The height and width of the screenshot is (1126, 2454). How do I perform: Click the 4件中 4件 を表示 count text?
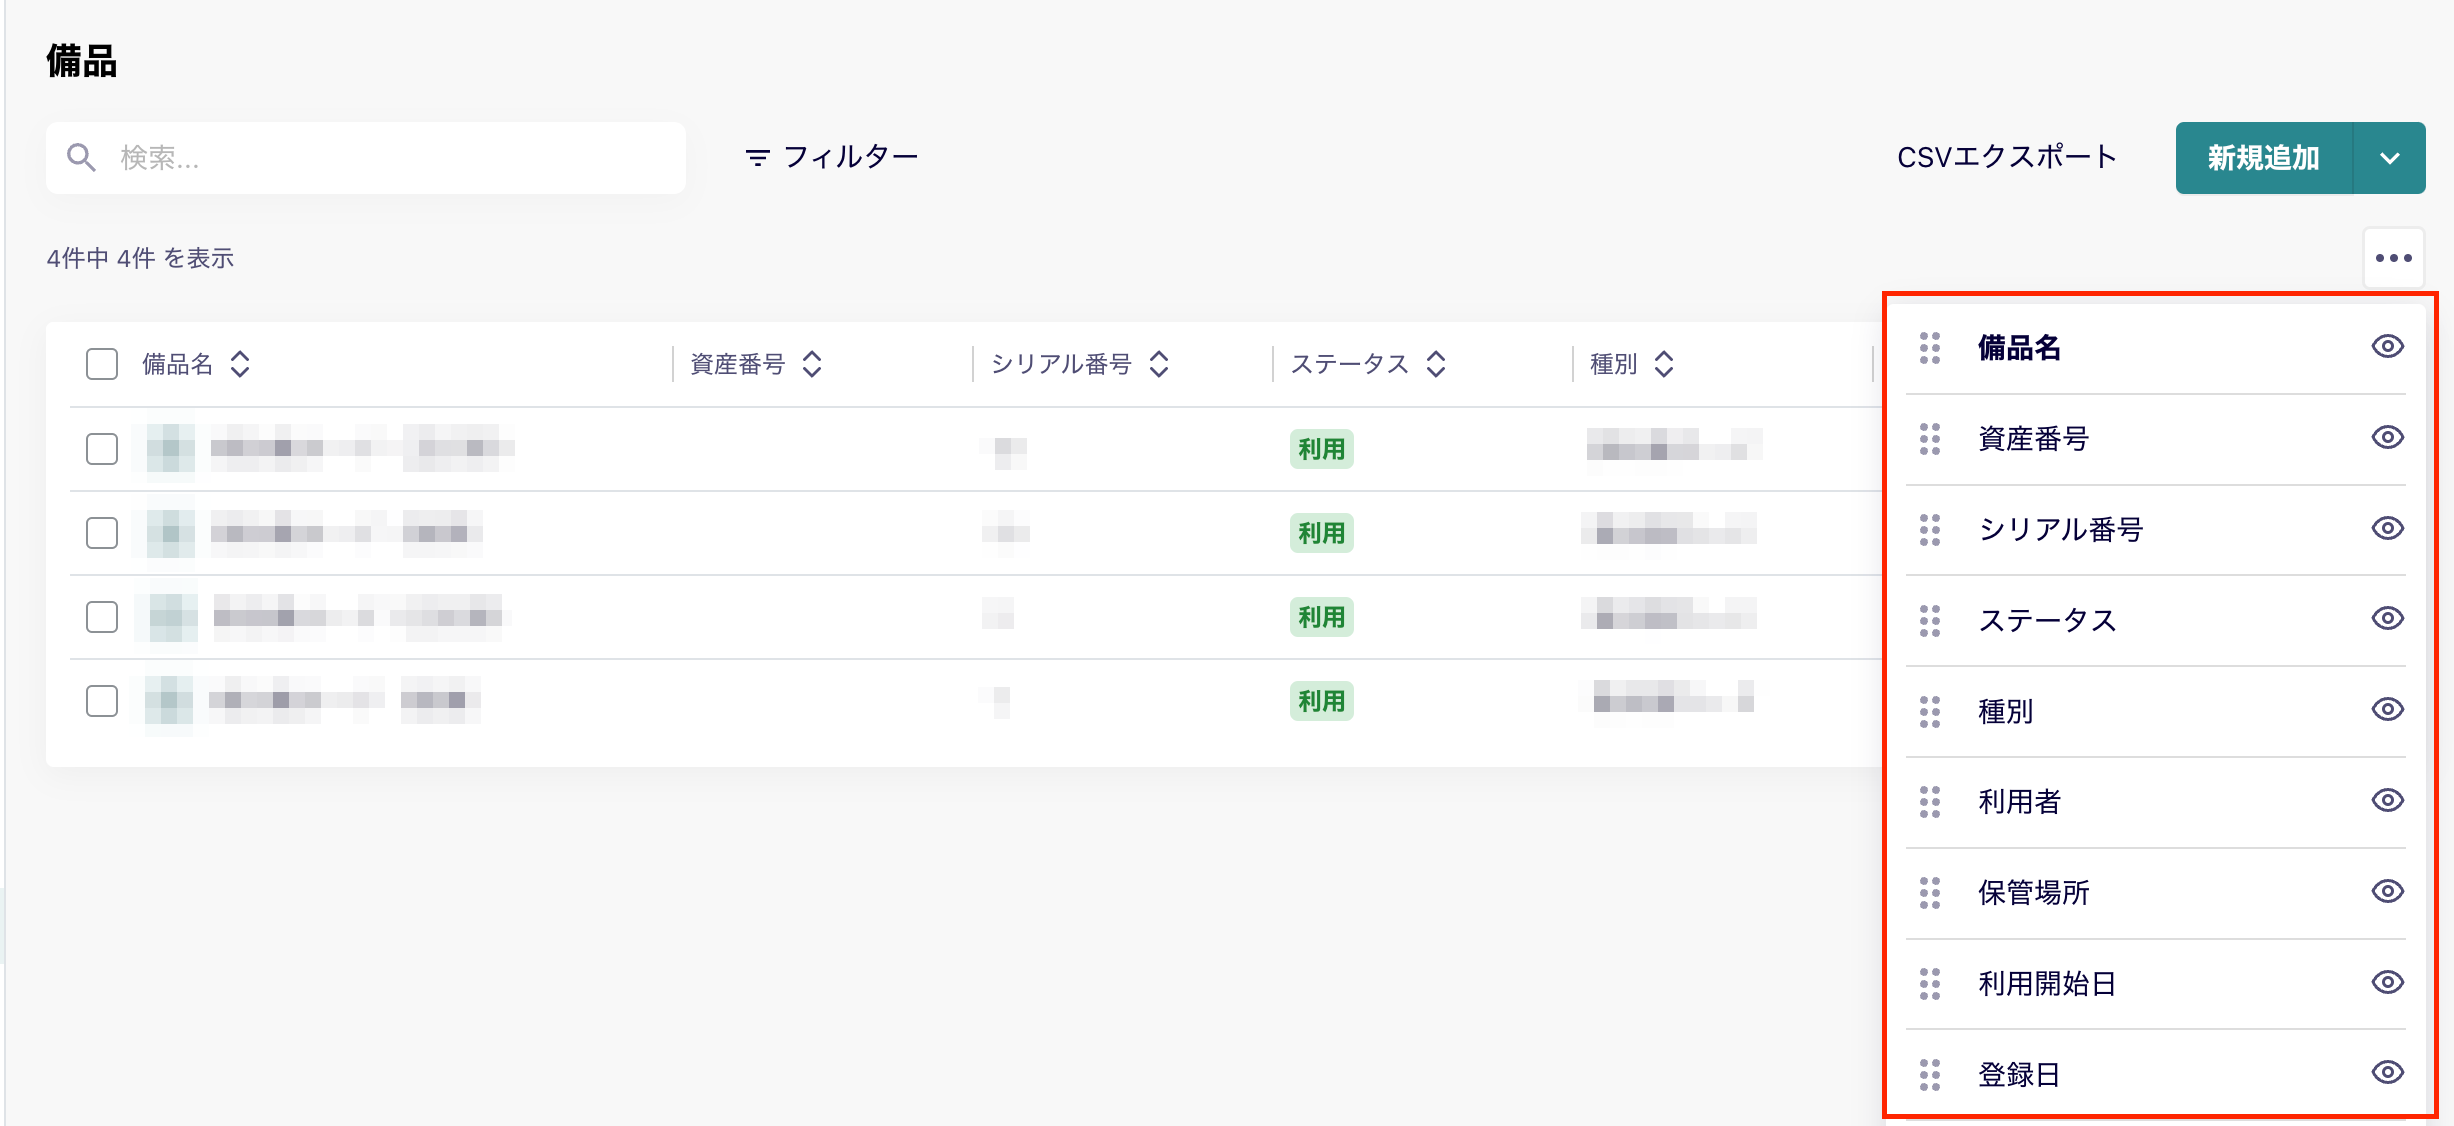pos(140,258)
